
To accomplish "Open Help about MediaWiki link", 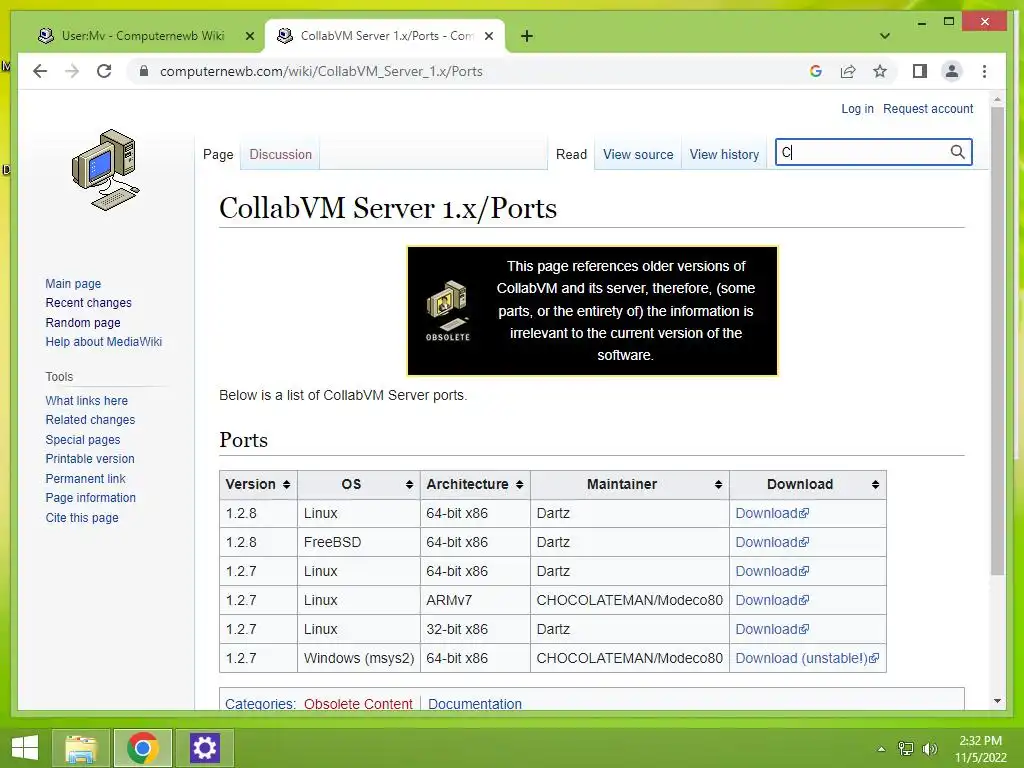I will [103, 342].
